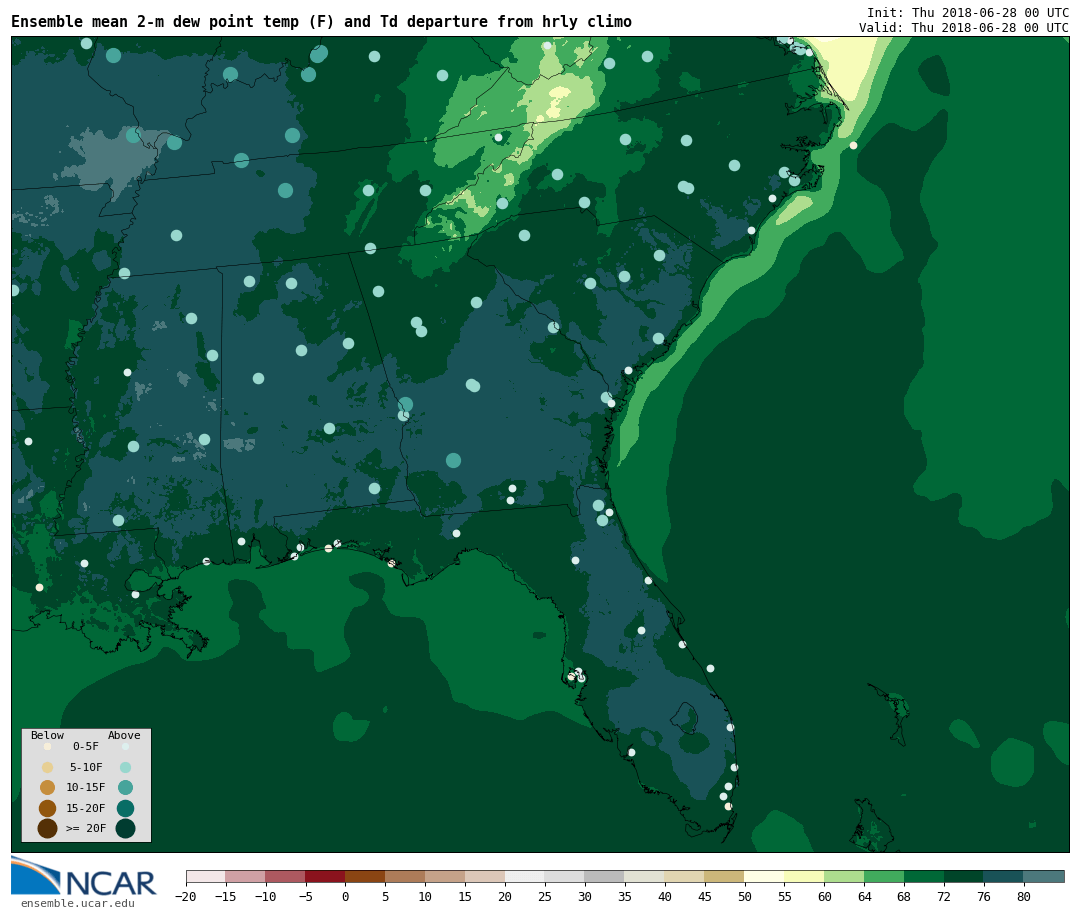This screenshot has height=915, width=1080.
Task: Select the 20 to 25 colorbar swatch
Action: click(526, 876)
